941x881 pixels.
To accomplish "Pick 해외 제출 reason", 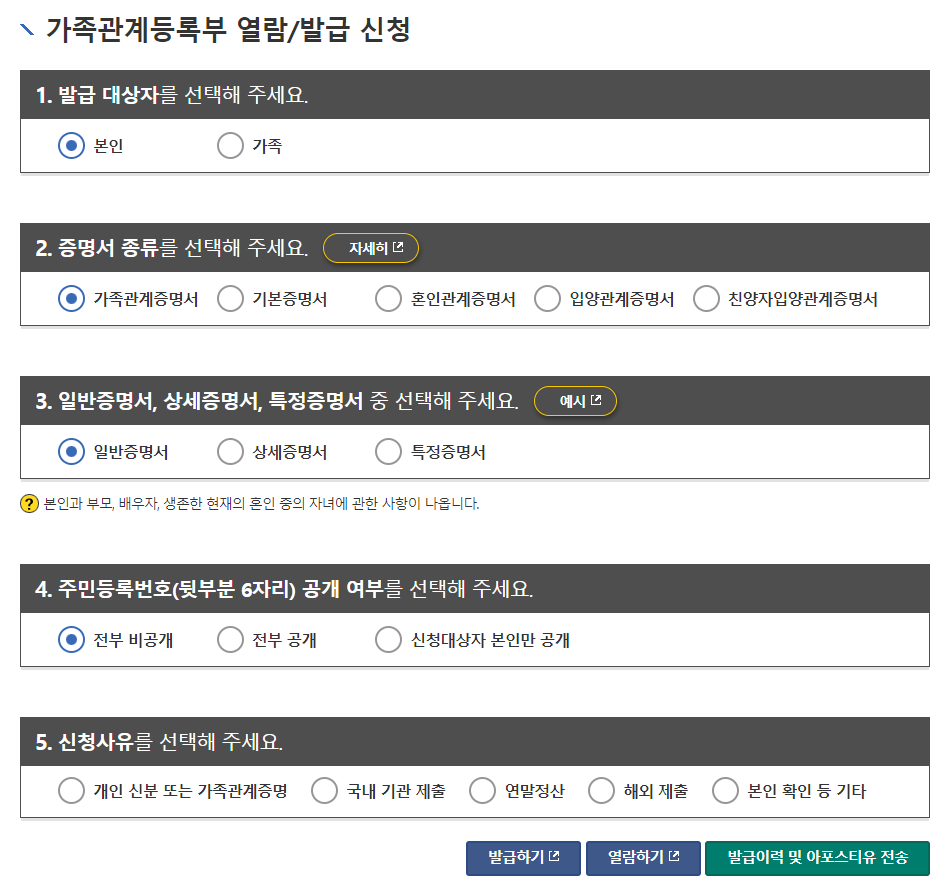I will (x=601, y=791).
